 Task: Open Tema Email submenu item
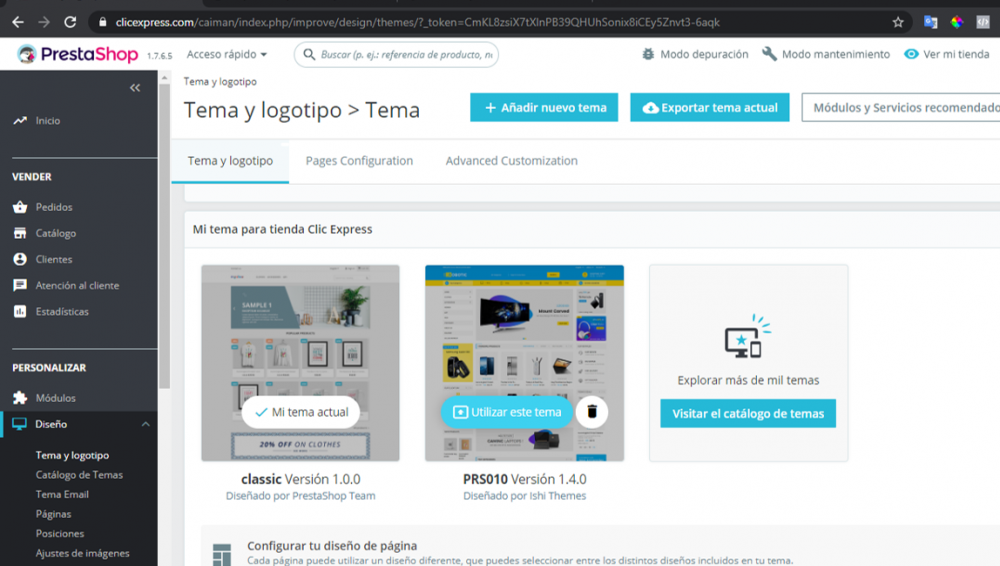[62, 495]
